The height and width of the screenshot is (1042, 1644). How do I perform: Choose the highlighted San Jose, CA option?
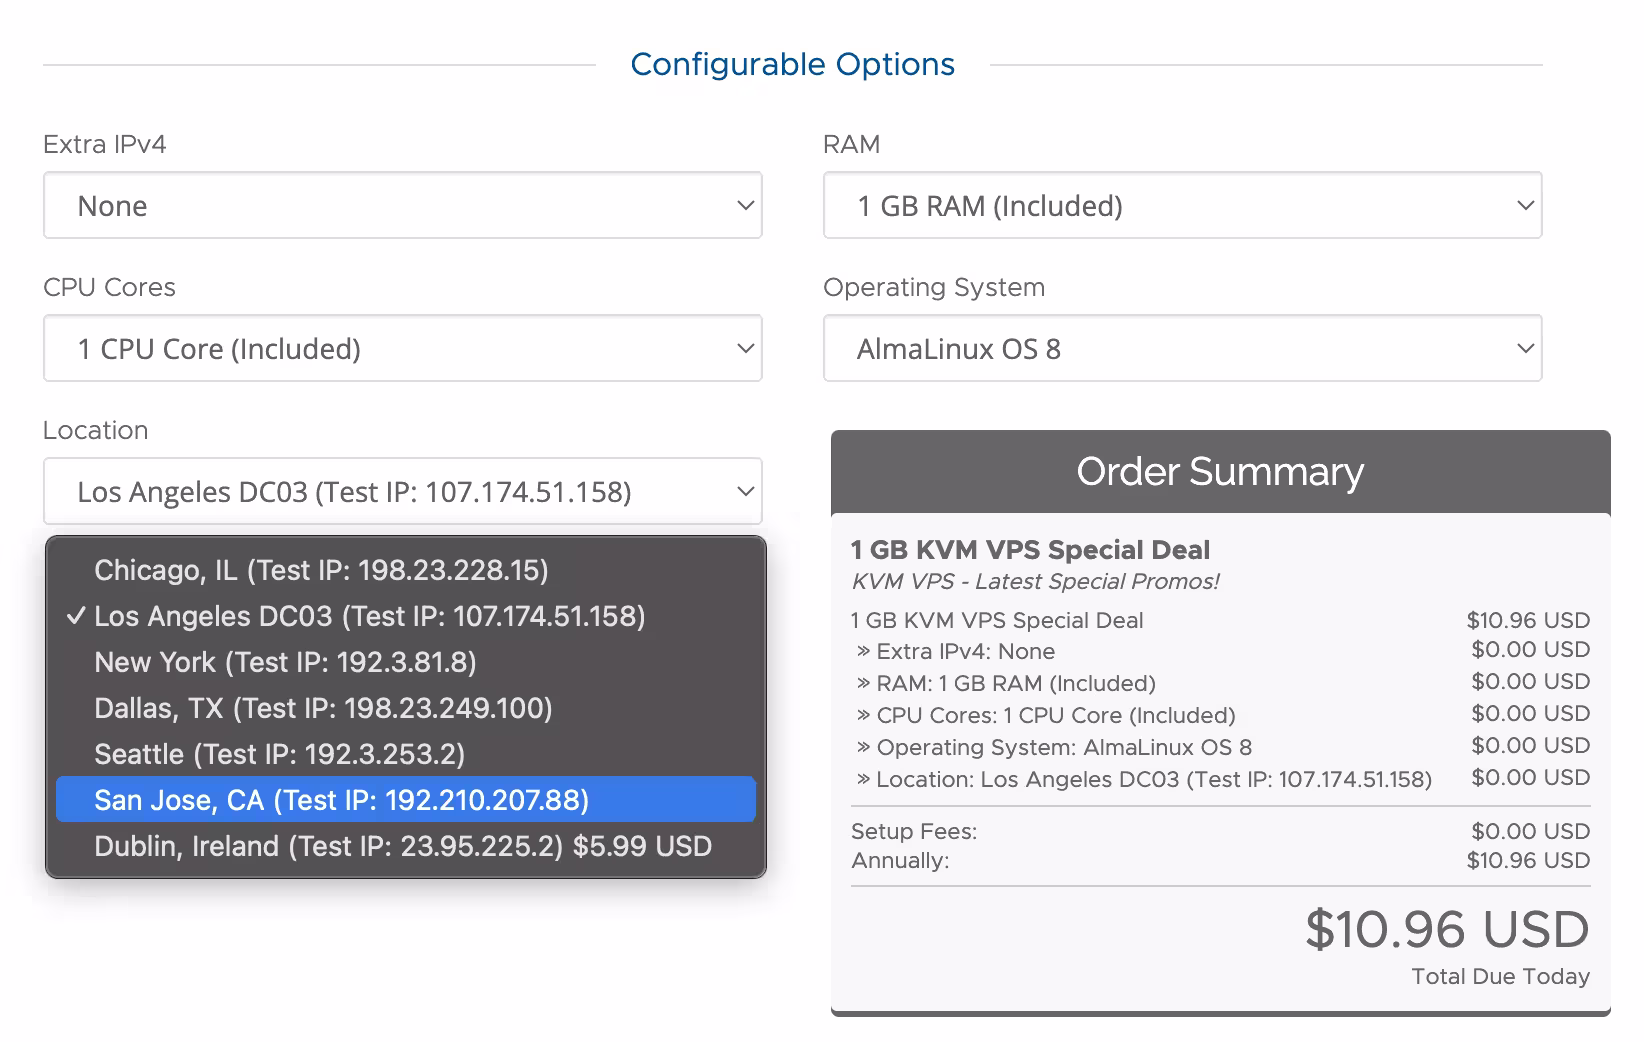(341, 800)
